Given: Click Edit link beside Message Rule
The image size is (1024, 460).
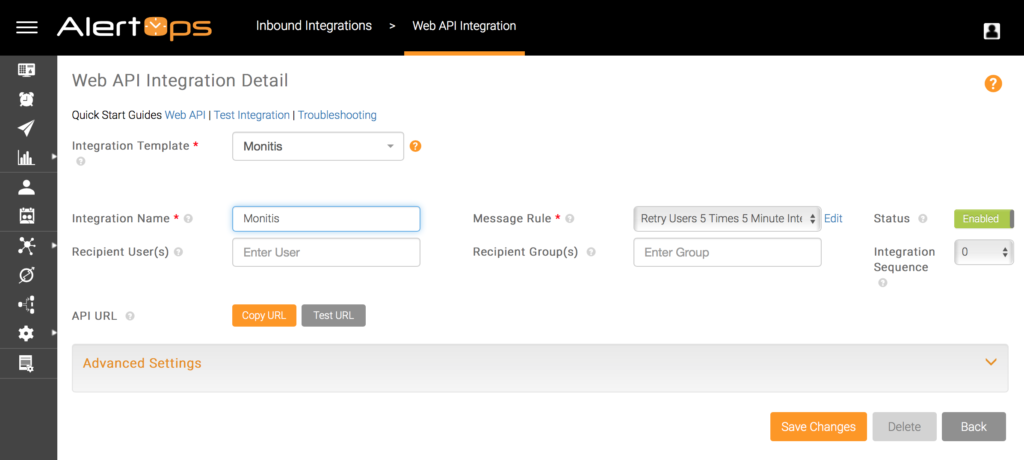Looking at the screenshot, I should (833, 219).
